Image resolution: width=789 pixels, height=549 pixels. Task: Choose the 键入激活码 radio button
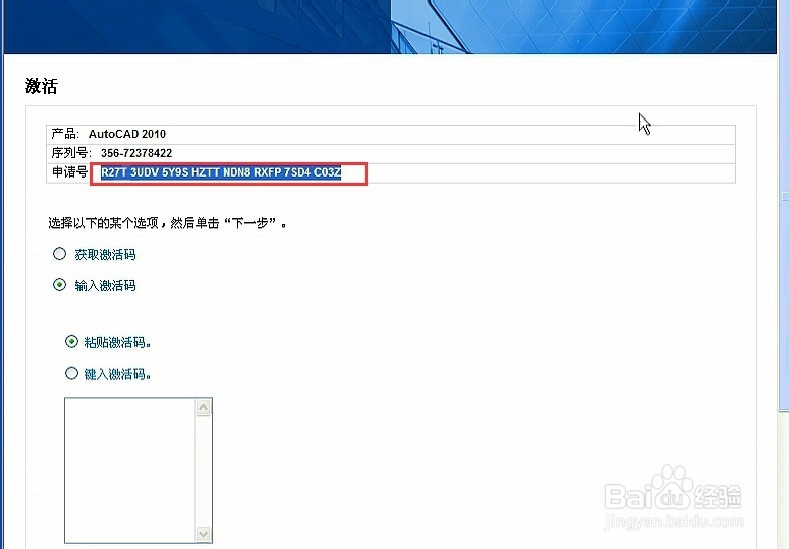click(x=71, y=373)
